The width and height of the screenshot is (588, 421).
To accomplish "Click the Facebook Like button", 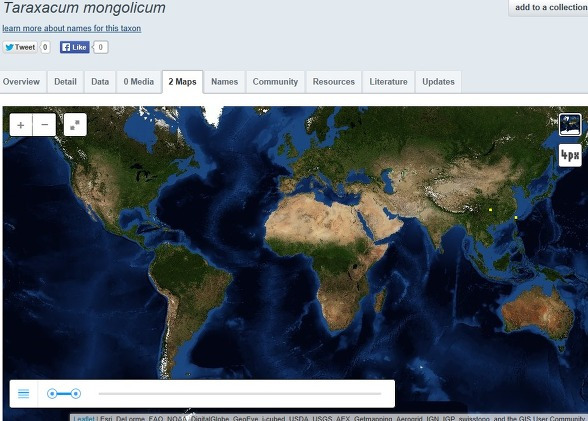I will 75,47.
